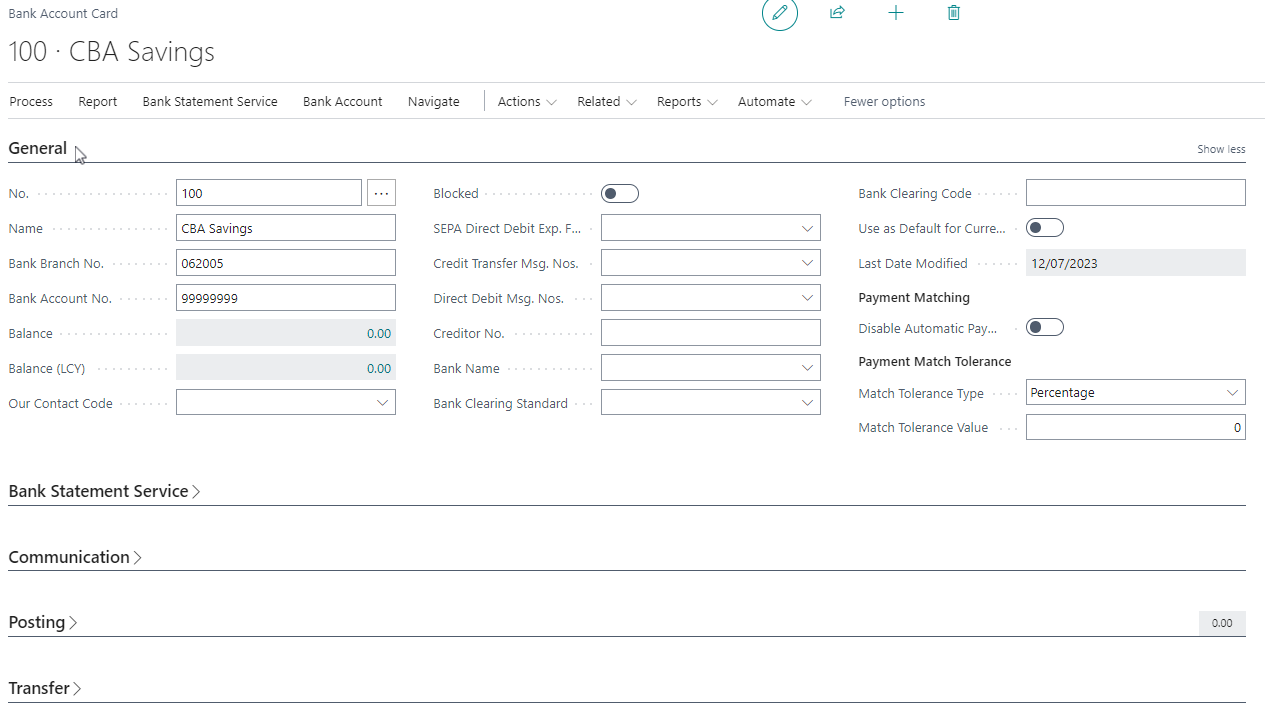The height and width of the screenshot is (725, 1265).
Task: Open the Bank Clearing Standard dropdown
Action: [710, 403]
